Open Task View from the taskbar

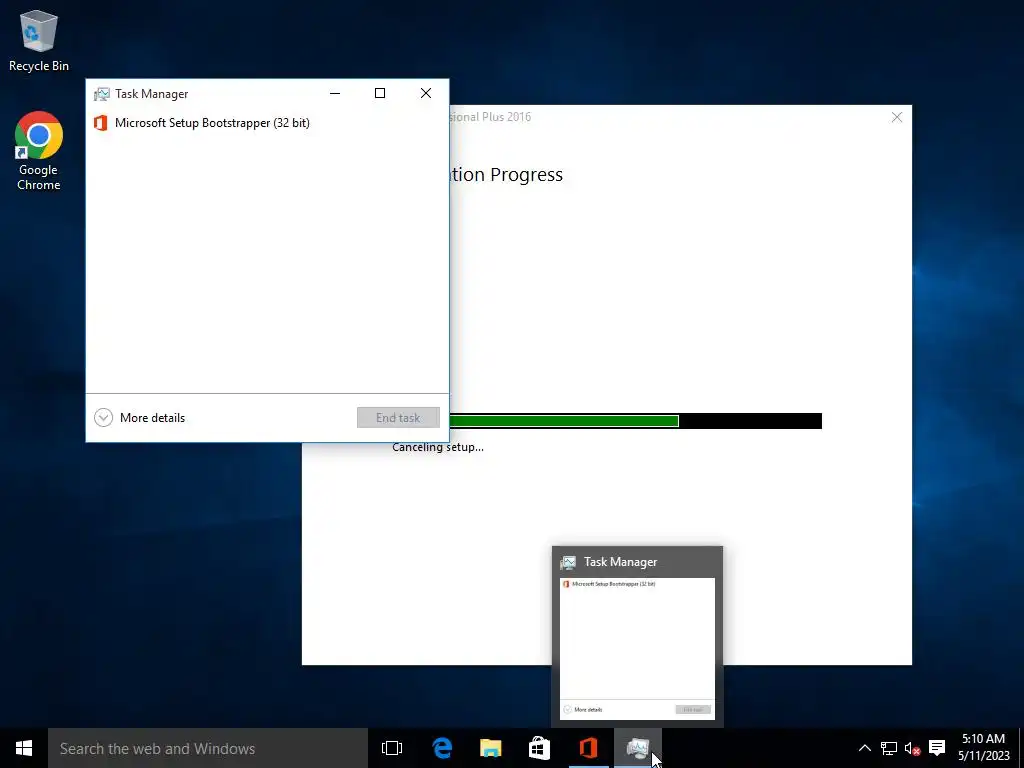[392, 748]
